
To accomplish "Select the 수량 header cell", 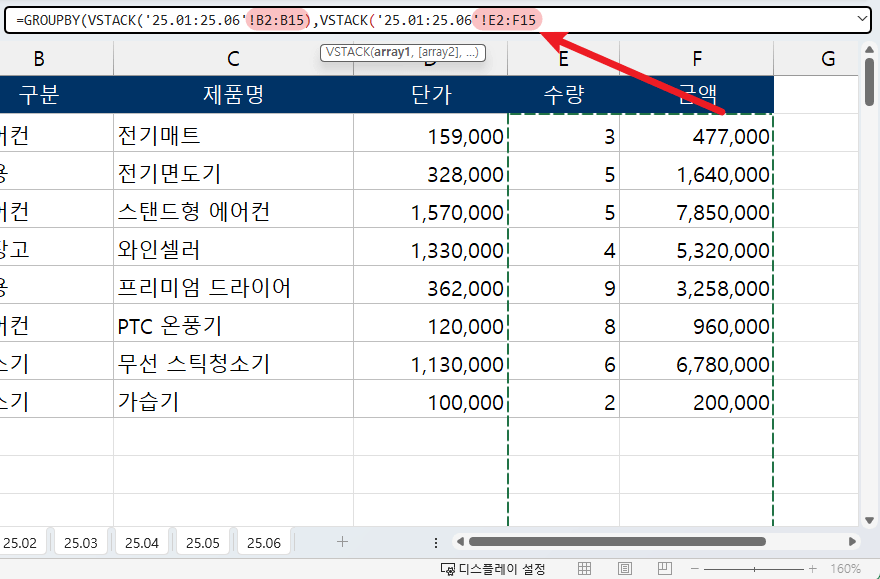I will tap(563, 94).
